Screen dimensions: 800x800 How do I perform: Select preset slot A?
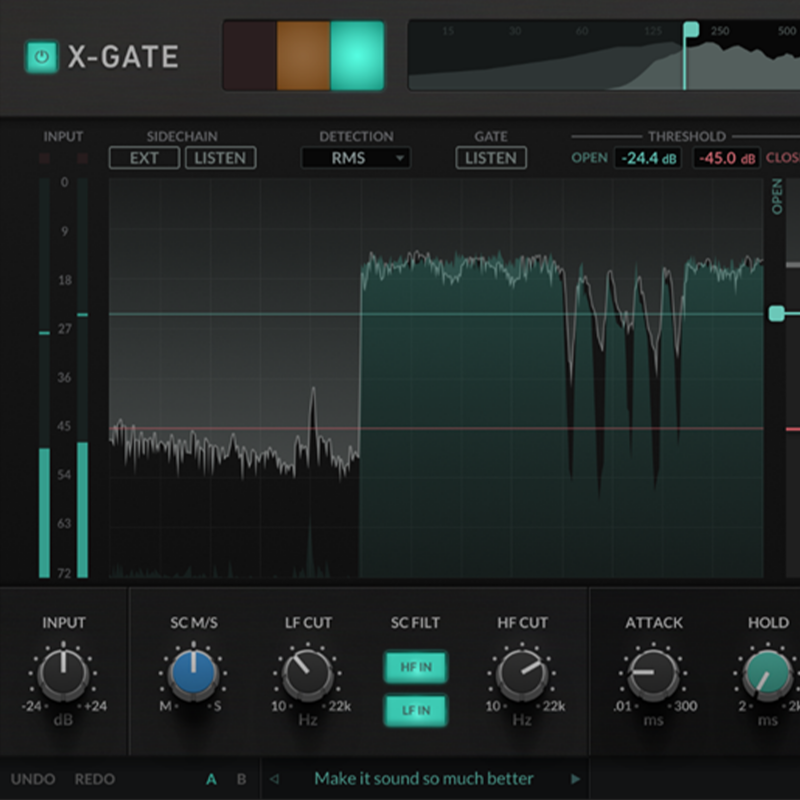210,778
